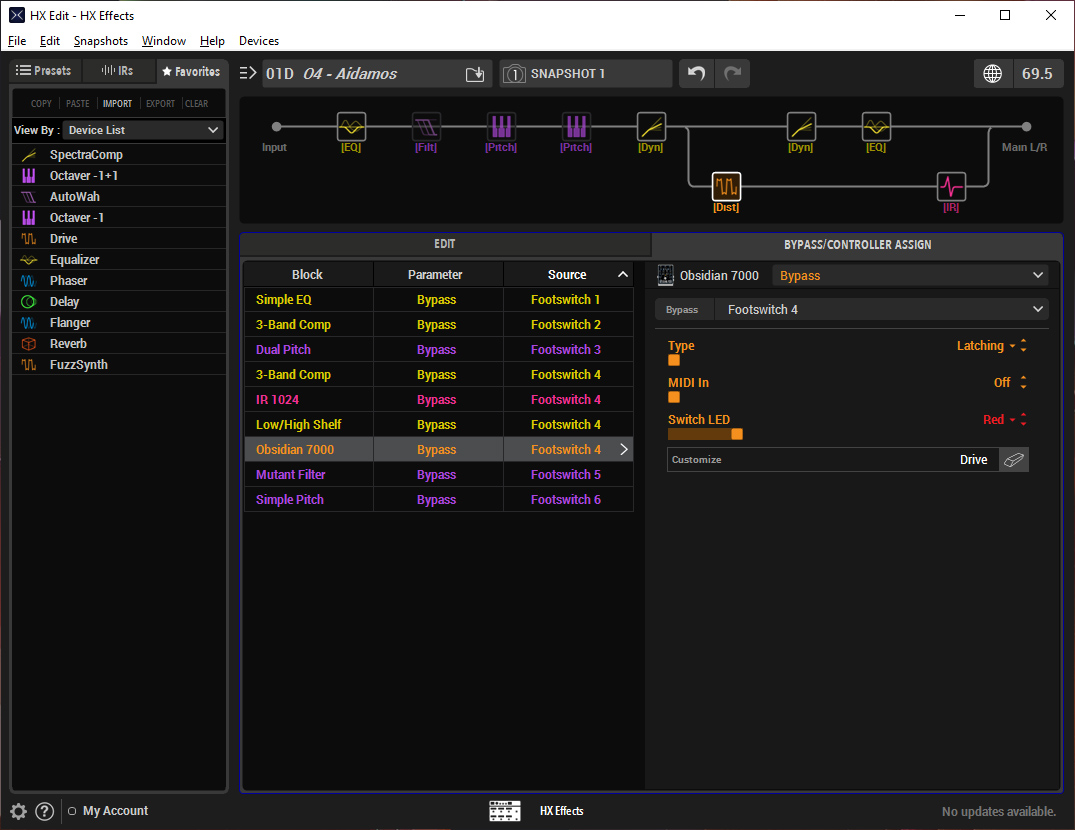
Task: Click the Octaver -1+1 keyboard icon
Action: [29, 176]
